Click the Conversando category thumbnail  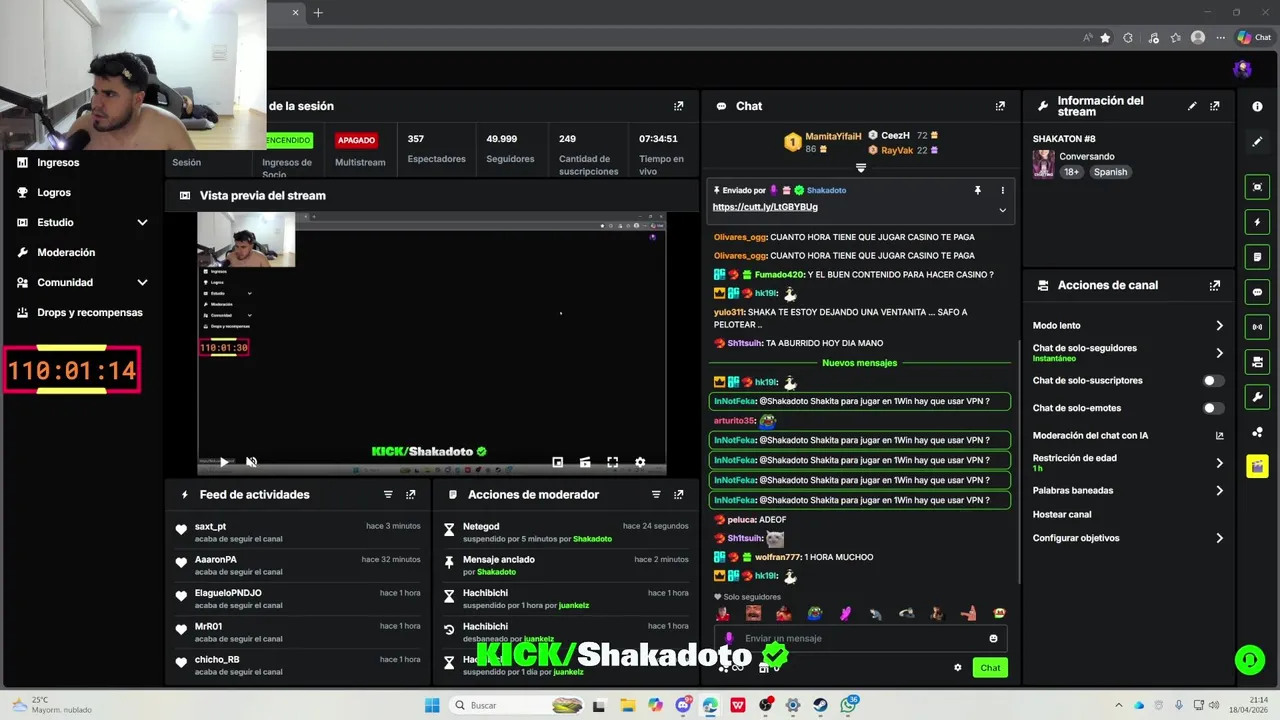pyautogui.click(x=1043, y=164)
